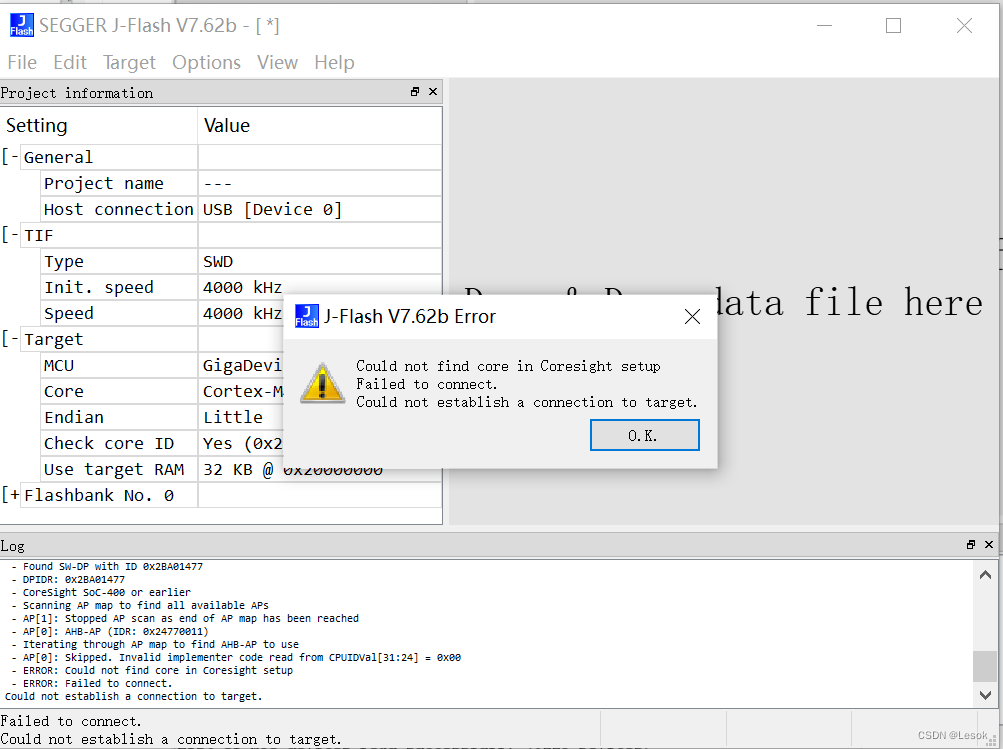
Task: Close the Project information panel
Action: (433, 92)
